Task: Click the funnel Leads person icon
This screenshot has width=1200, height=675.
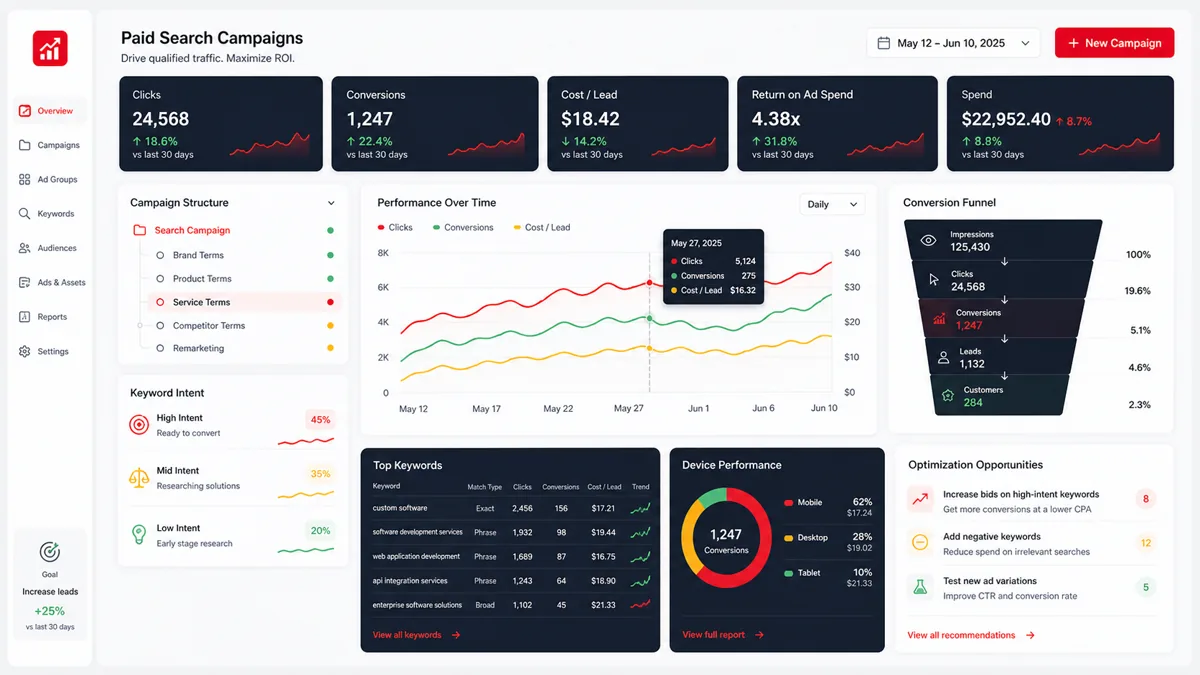Action: [x=943, y=357]
